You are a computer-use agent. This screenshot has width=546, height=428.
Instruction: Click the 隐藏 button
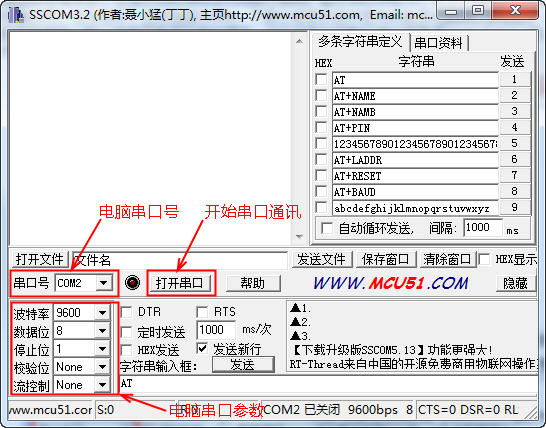pyautogui.click(x=515, y=283)
